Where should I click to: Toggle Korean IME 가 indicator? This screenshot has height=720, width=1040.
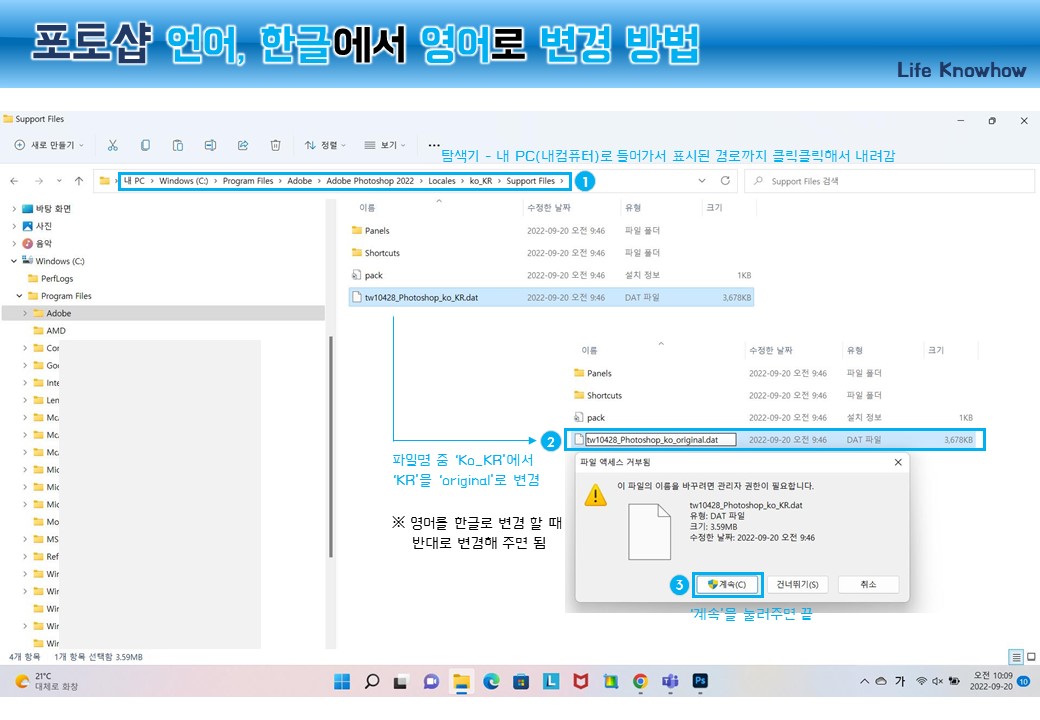coord(900,681)
